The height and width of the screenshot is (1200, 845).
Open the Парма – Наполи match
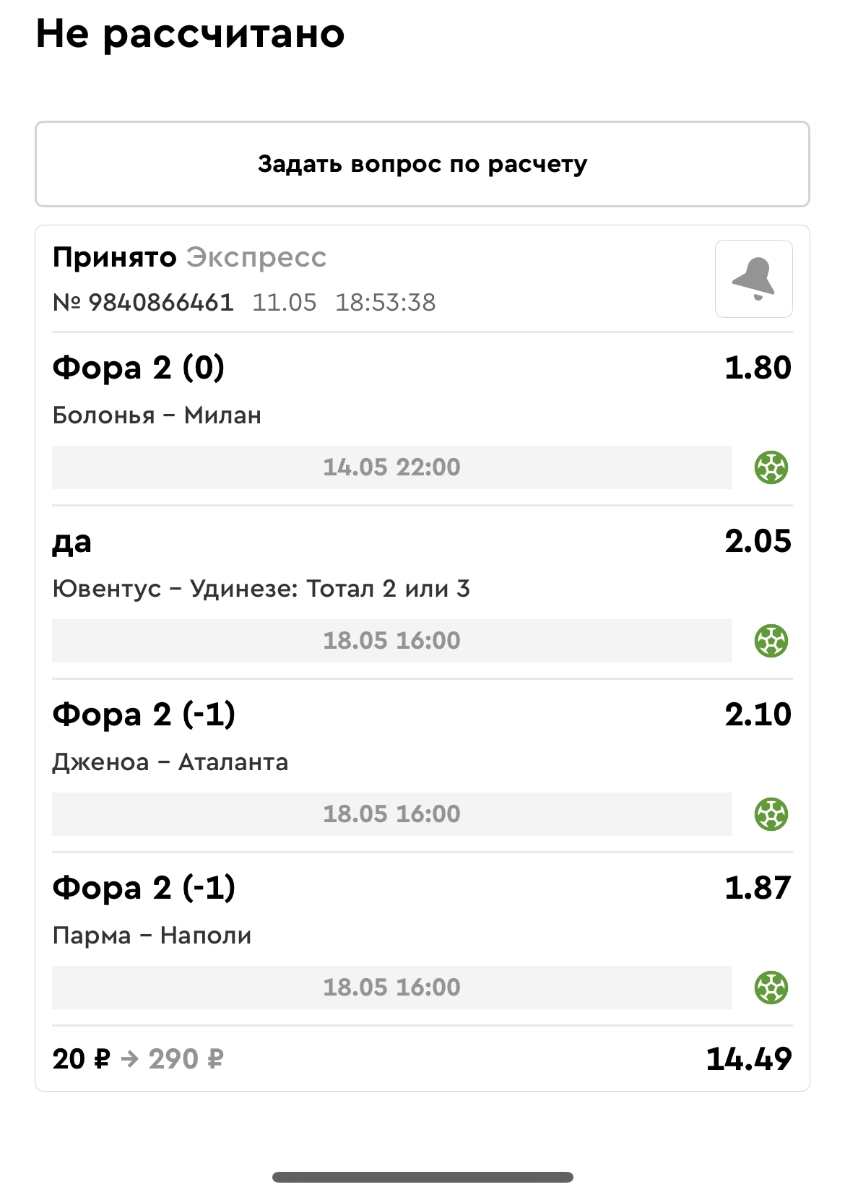click(x=152, y=936)
